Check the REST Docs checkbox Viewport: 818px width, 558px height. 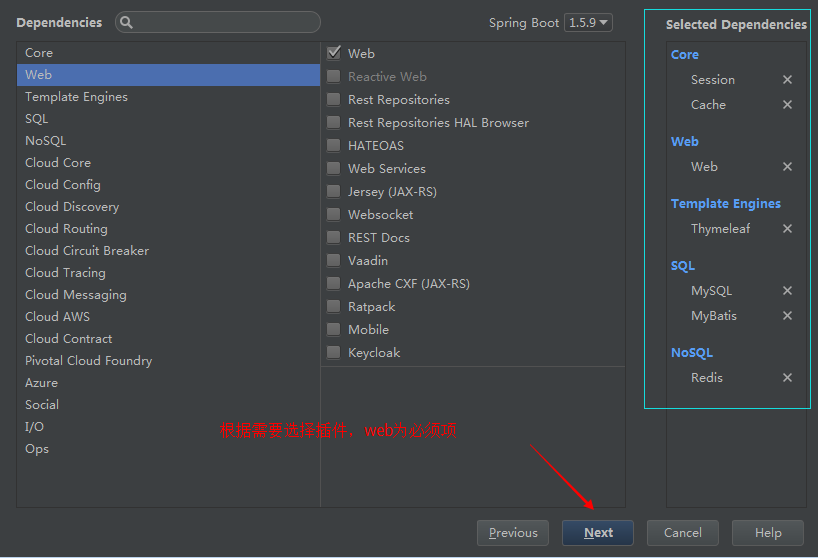click(x=333, y=237)
